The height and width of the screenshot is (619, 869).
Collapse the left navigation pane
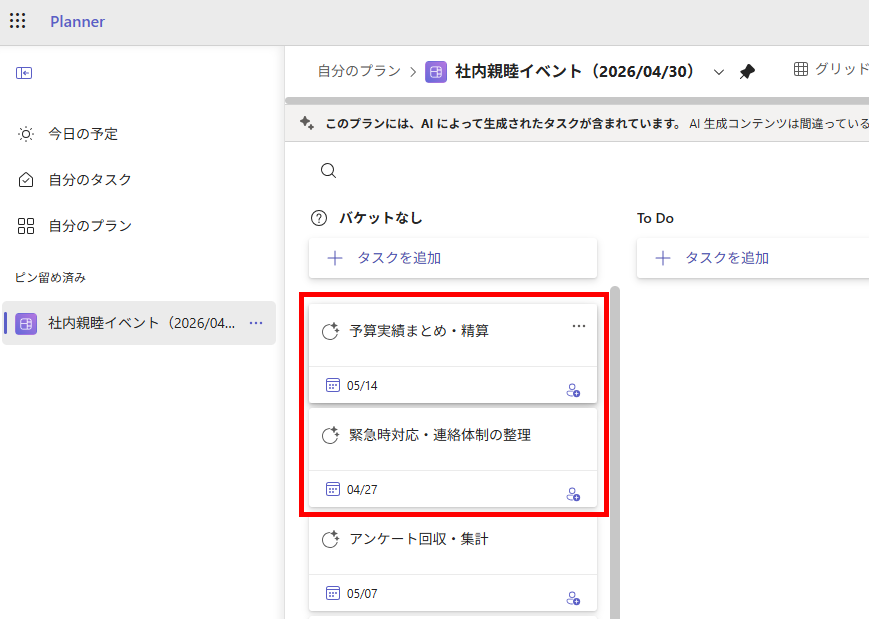pos(24,73)
